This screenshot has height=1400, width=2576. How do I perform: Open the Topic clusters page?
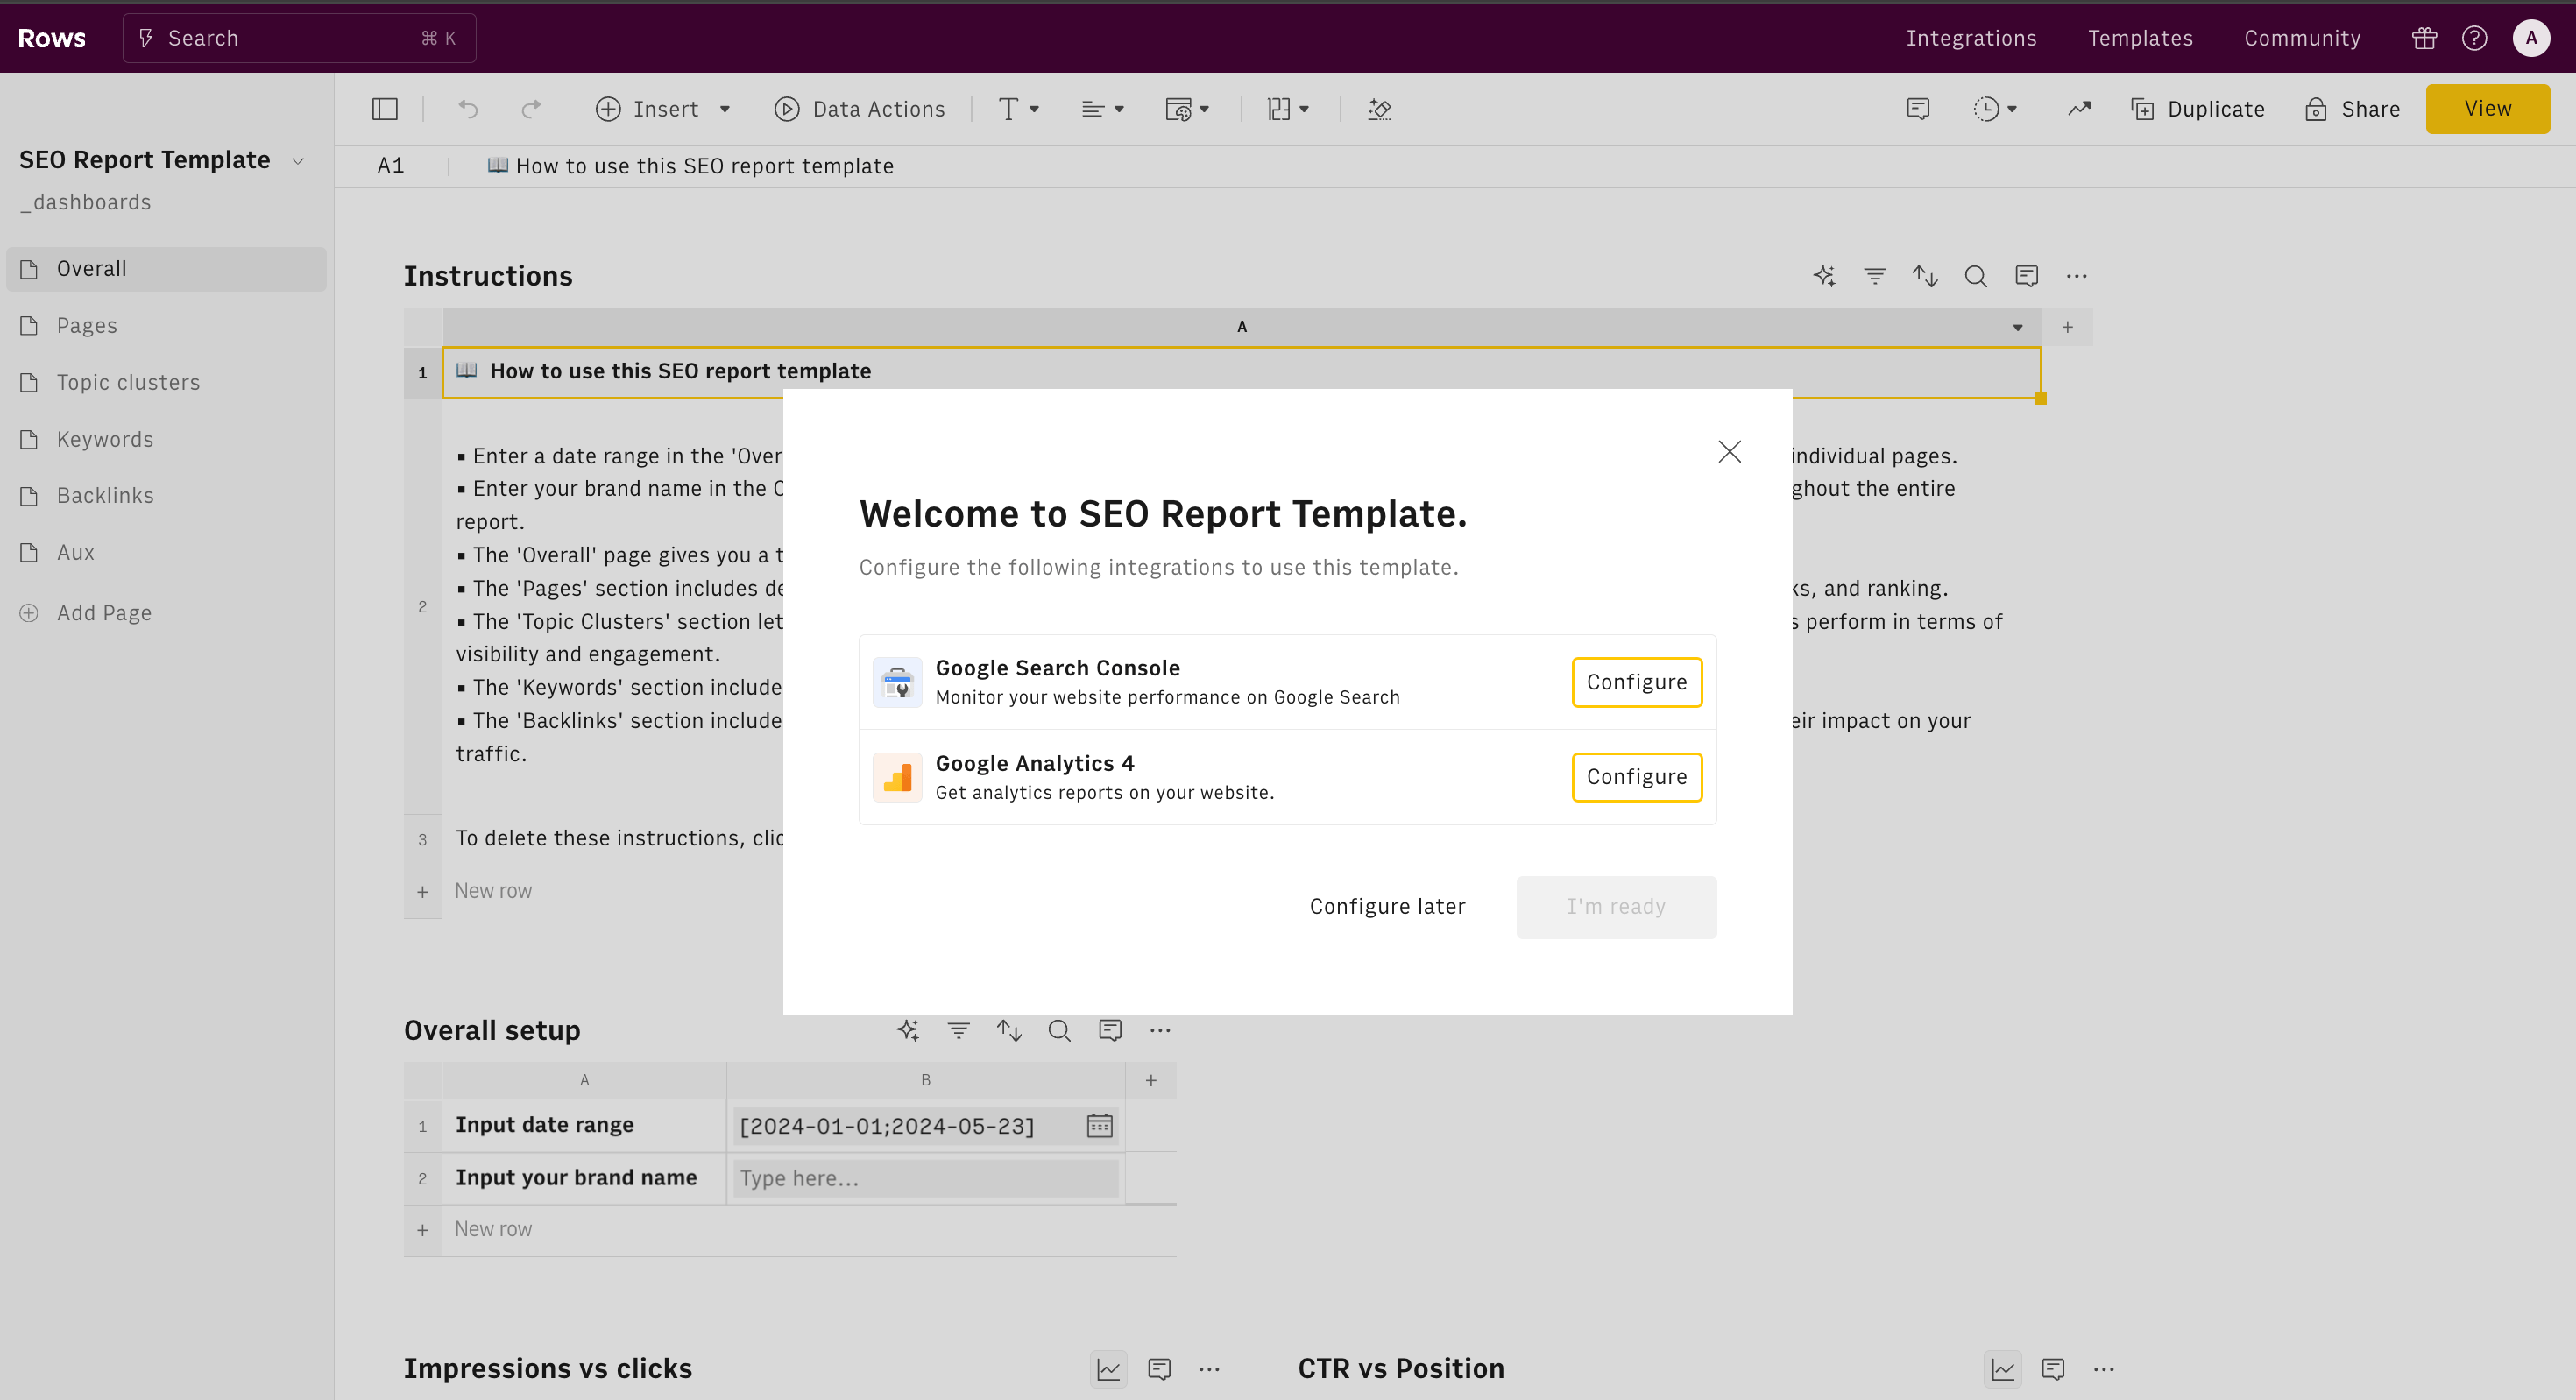click(x=166, y=383)
